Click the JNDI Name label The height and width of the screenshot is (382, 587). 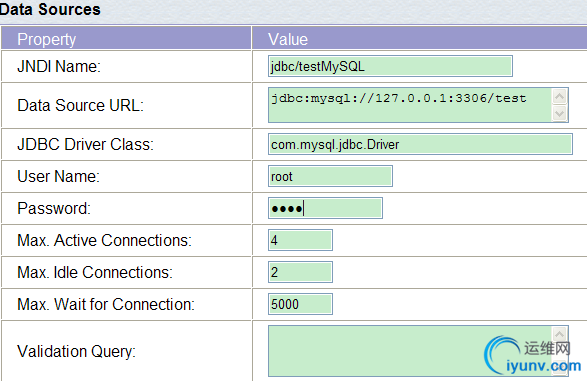59,66
